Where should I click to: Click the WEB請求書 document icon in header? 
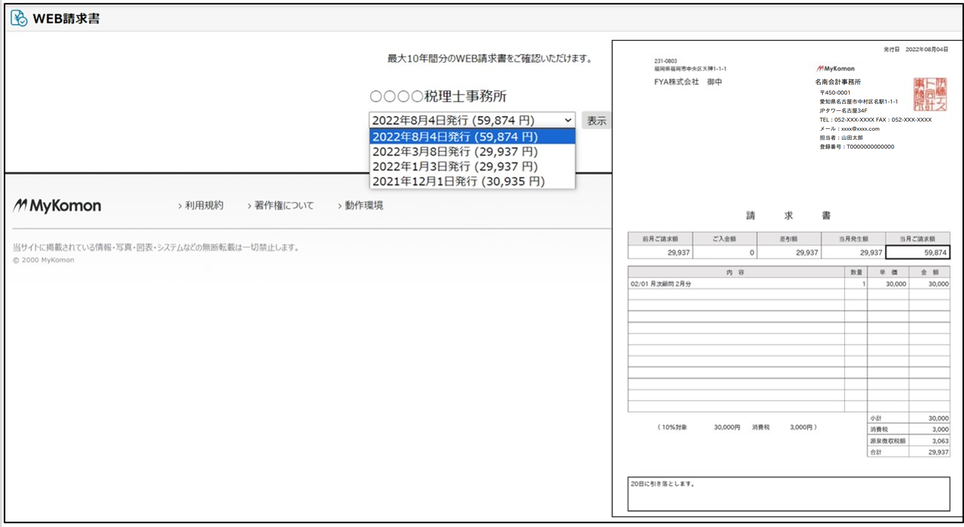[x=19, y=18]
